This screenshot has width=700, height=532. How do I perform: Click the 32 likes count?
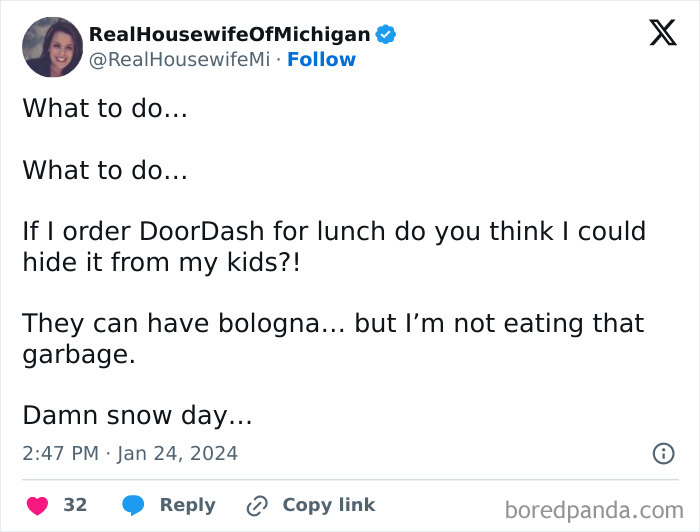tap(75, 505)
